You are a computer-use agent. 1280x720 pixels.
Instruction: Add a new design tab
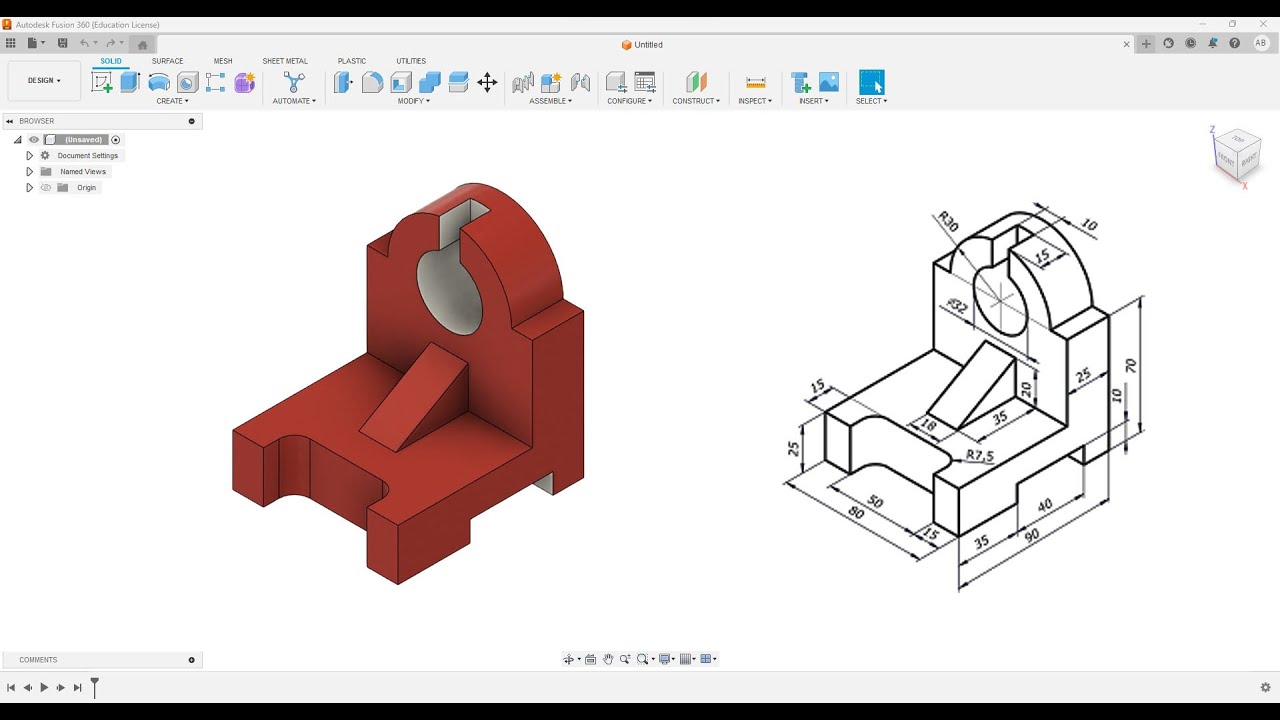coord(1147,43)
